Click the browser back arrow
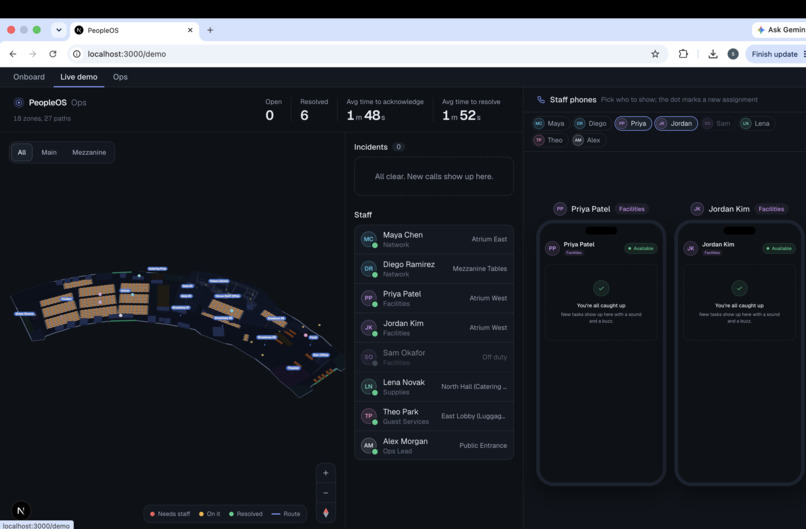 [x=13, y=54]
